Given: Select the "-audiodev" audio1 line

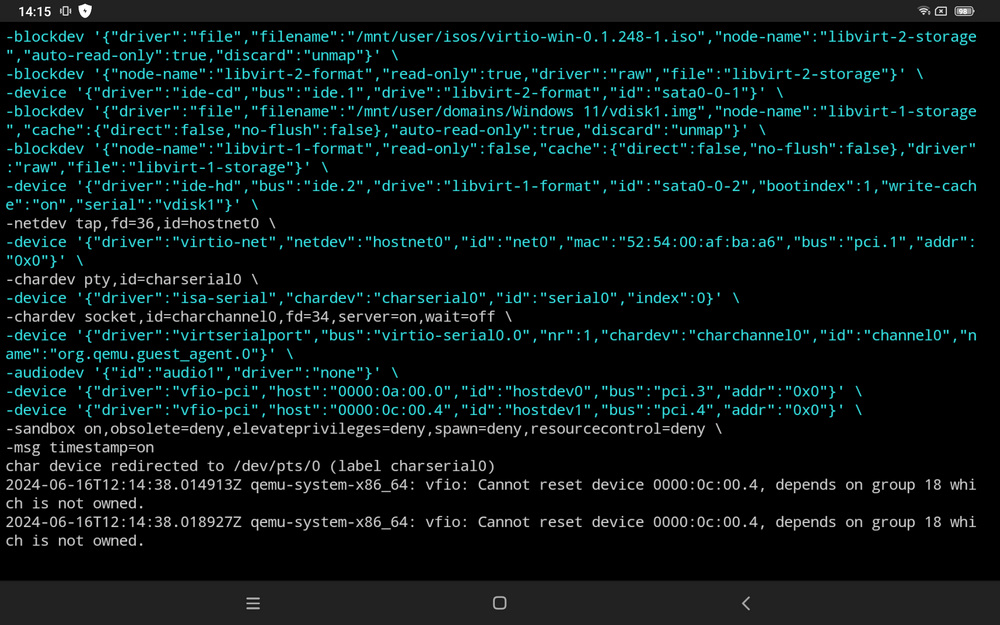Looking at the screenshot, I should 202,372.
